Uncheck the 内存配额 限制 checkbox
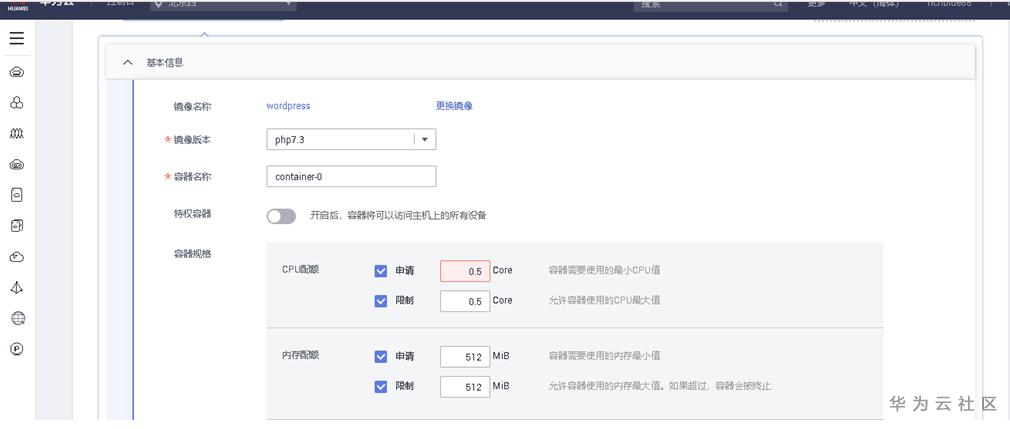1010x429 pixels. pos(381,387)
